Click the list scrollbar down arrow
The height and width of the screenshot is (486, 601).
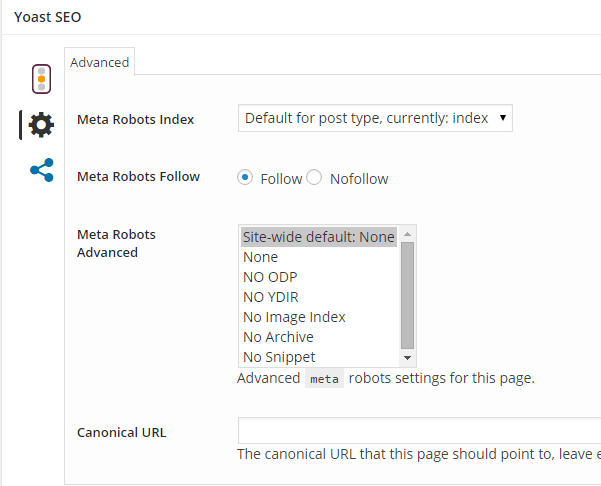pos(407,358)
